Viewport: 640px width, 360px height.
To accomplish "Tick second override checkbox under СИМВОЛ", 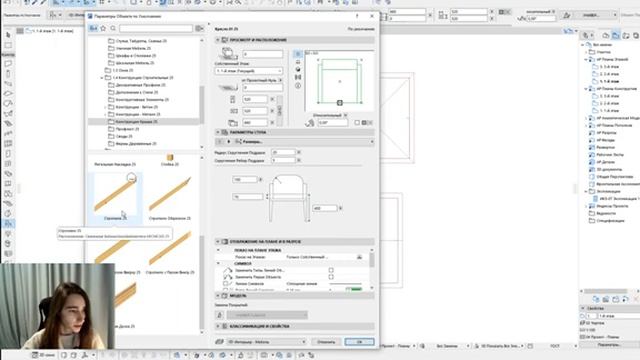I will [x=331, y=277].
